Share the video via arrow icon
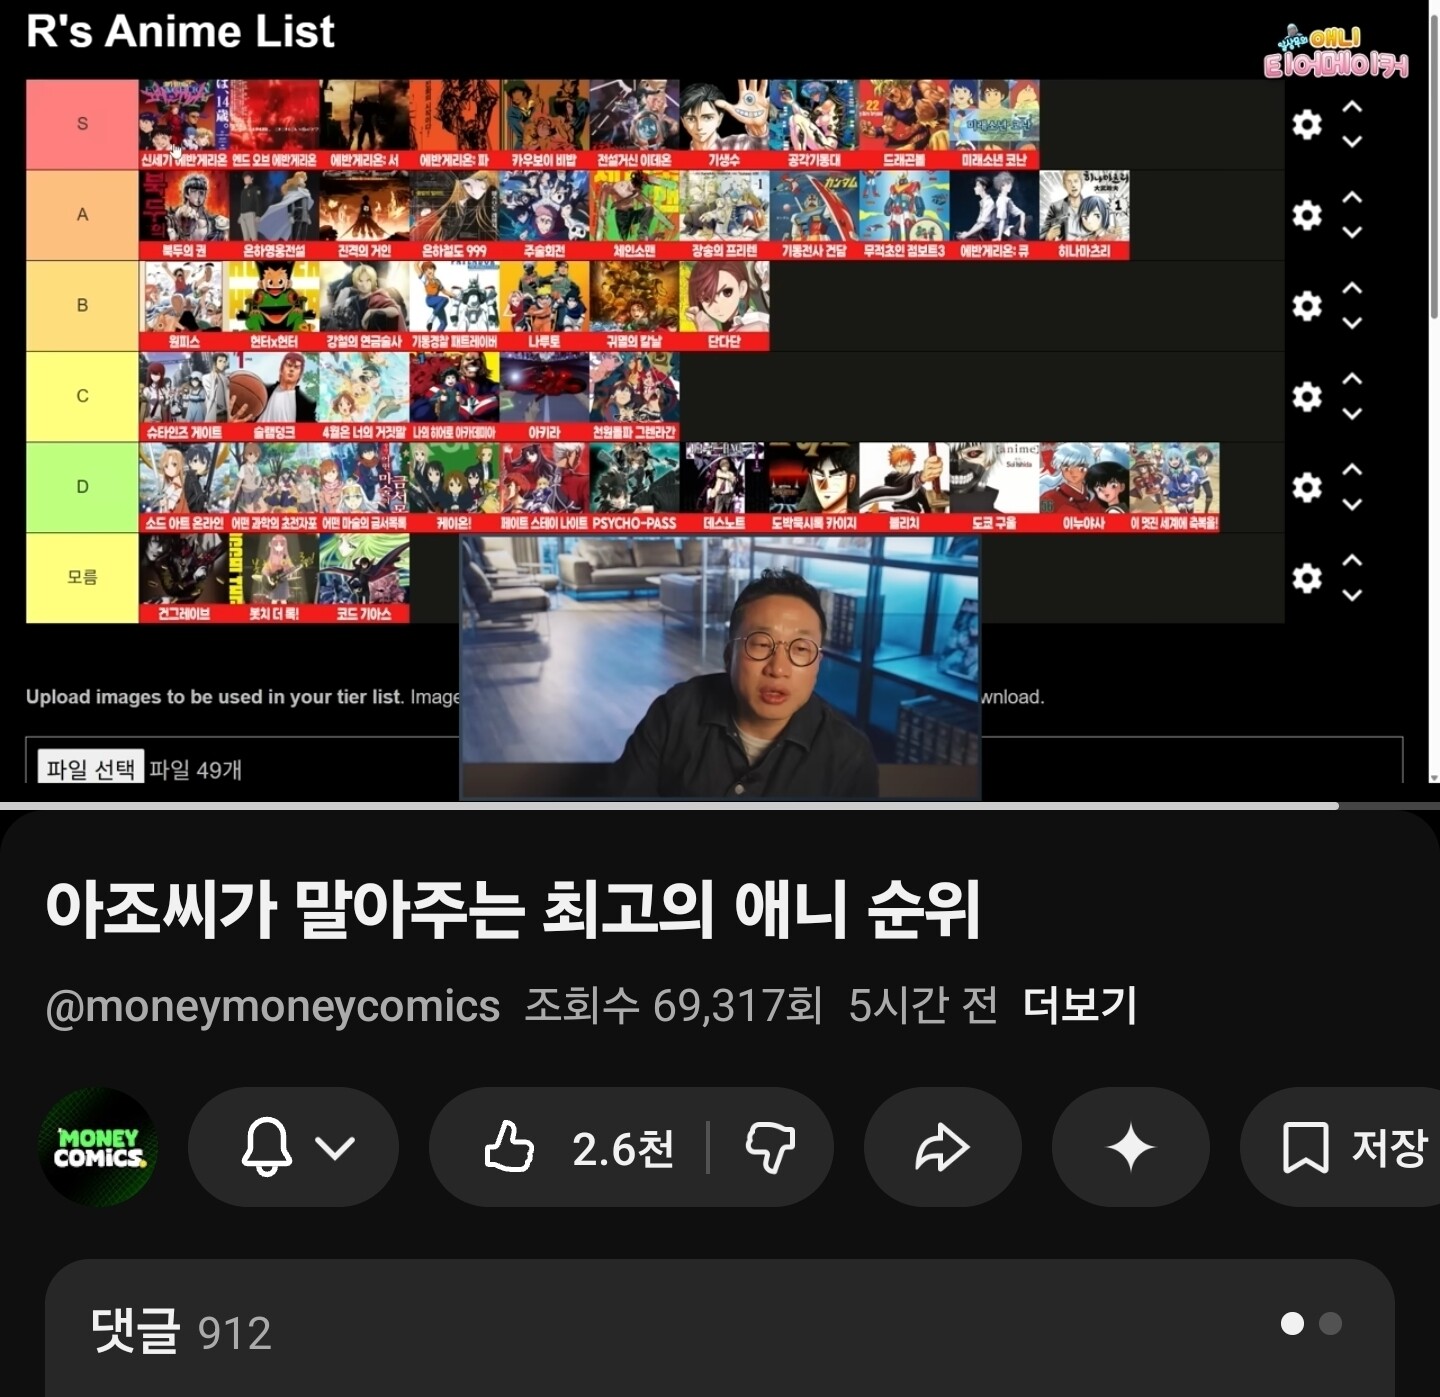Image resolution: width=1440 pixels, height=1397 pixels. point(942,1147)
